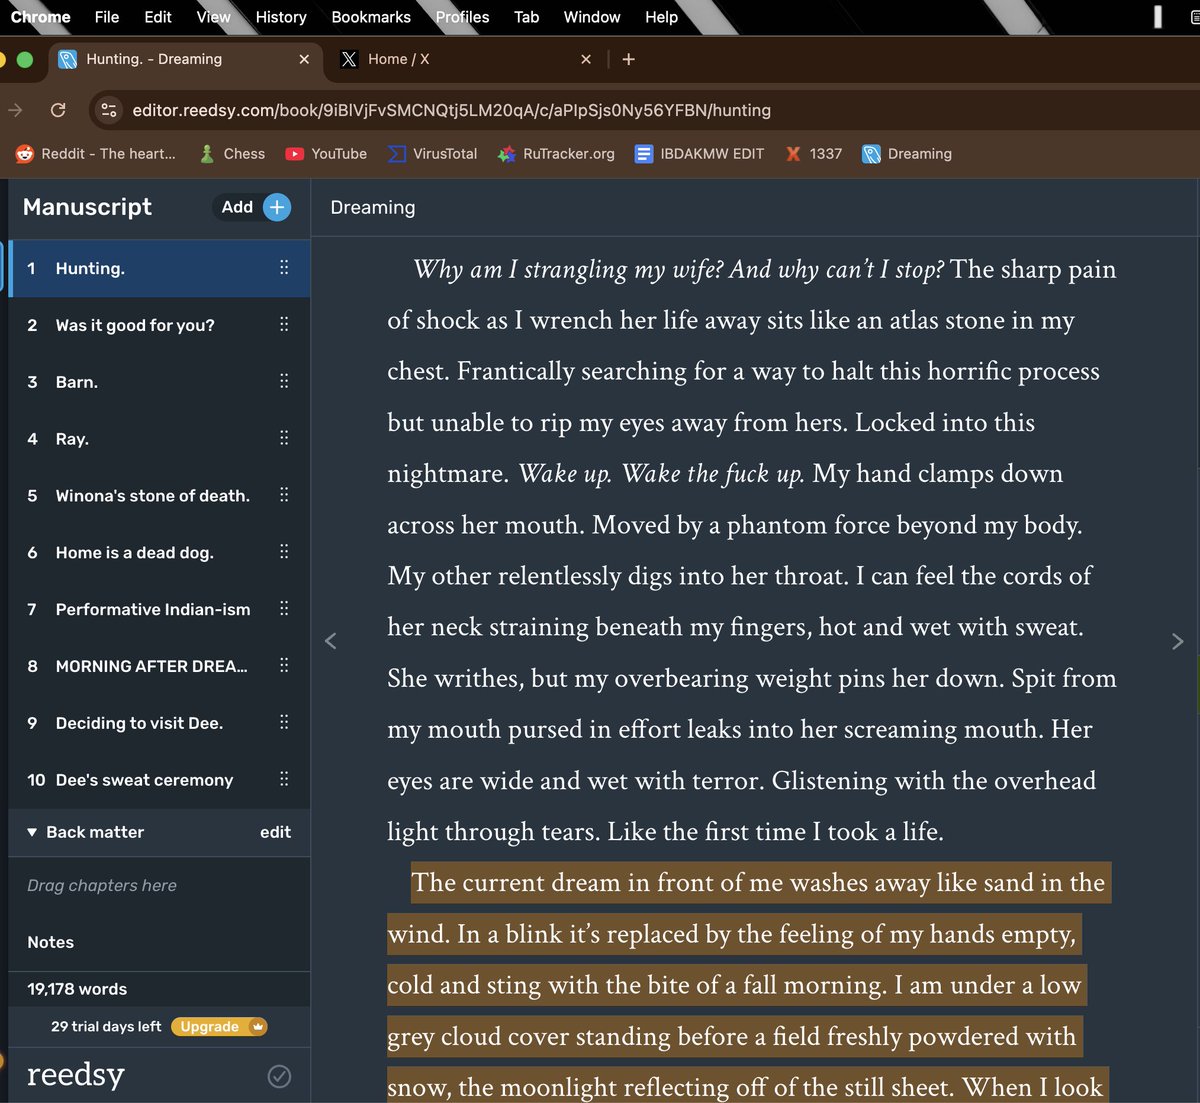Open the Bookmarks menu
1200x1103 pixels.
point(371,17)
